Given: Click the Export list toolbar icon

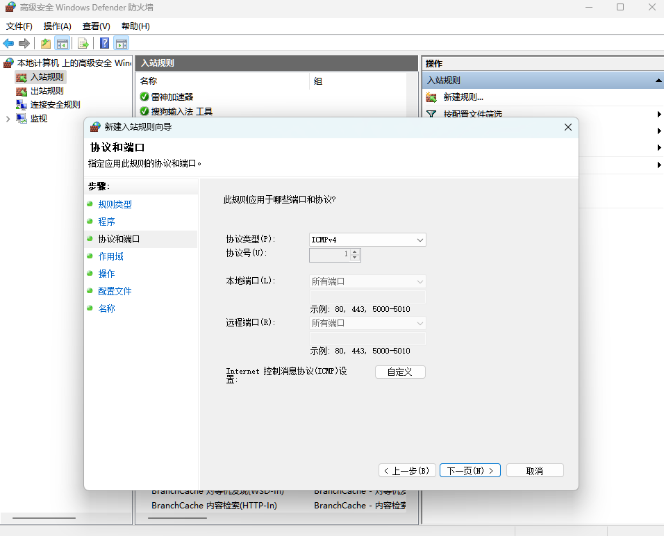Looking at the screenshot, I should (83, 43).
